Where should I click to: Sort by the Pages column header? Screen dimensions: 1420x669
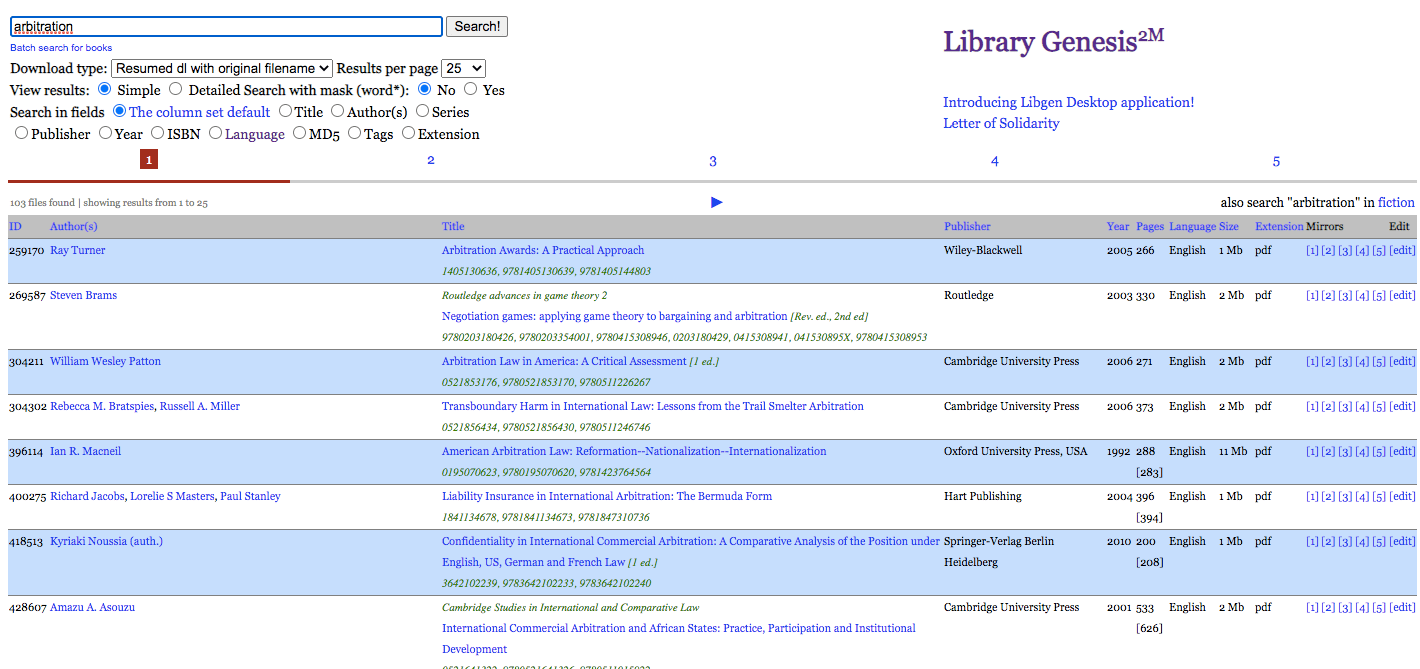click(x=1150, y=226)
